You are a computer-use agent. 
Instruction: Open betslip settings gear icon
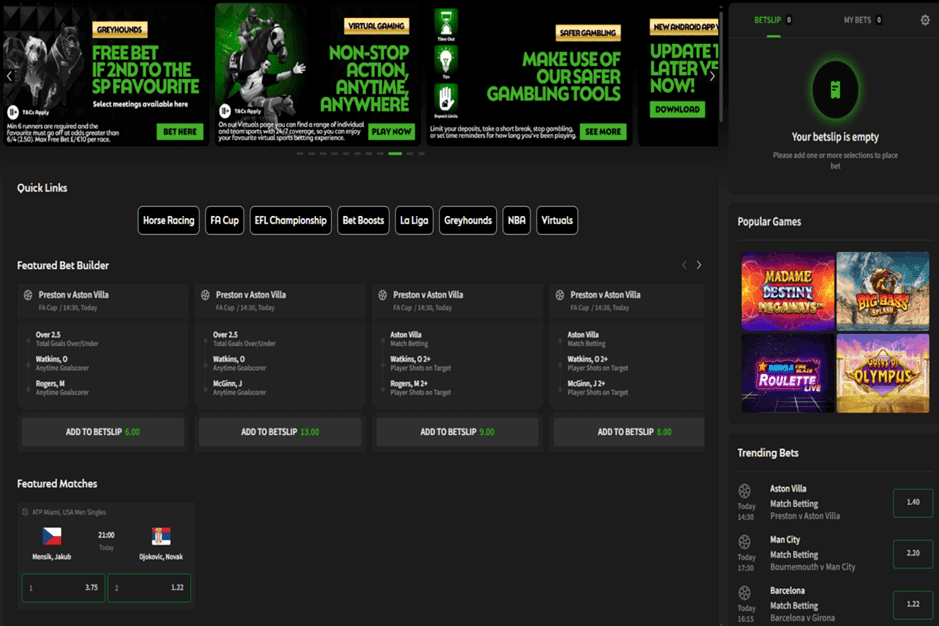pos(924,20)
